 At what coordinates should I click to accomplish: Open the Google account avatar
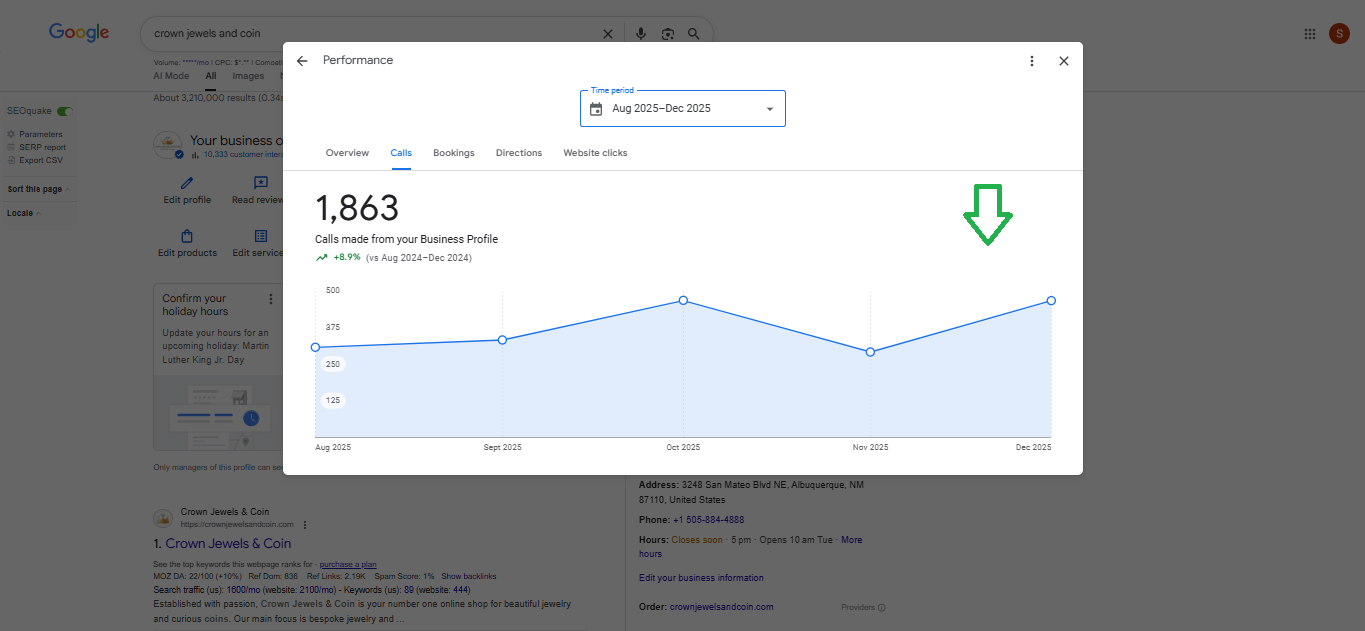[x=1339, y=34]
